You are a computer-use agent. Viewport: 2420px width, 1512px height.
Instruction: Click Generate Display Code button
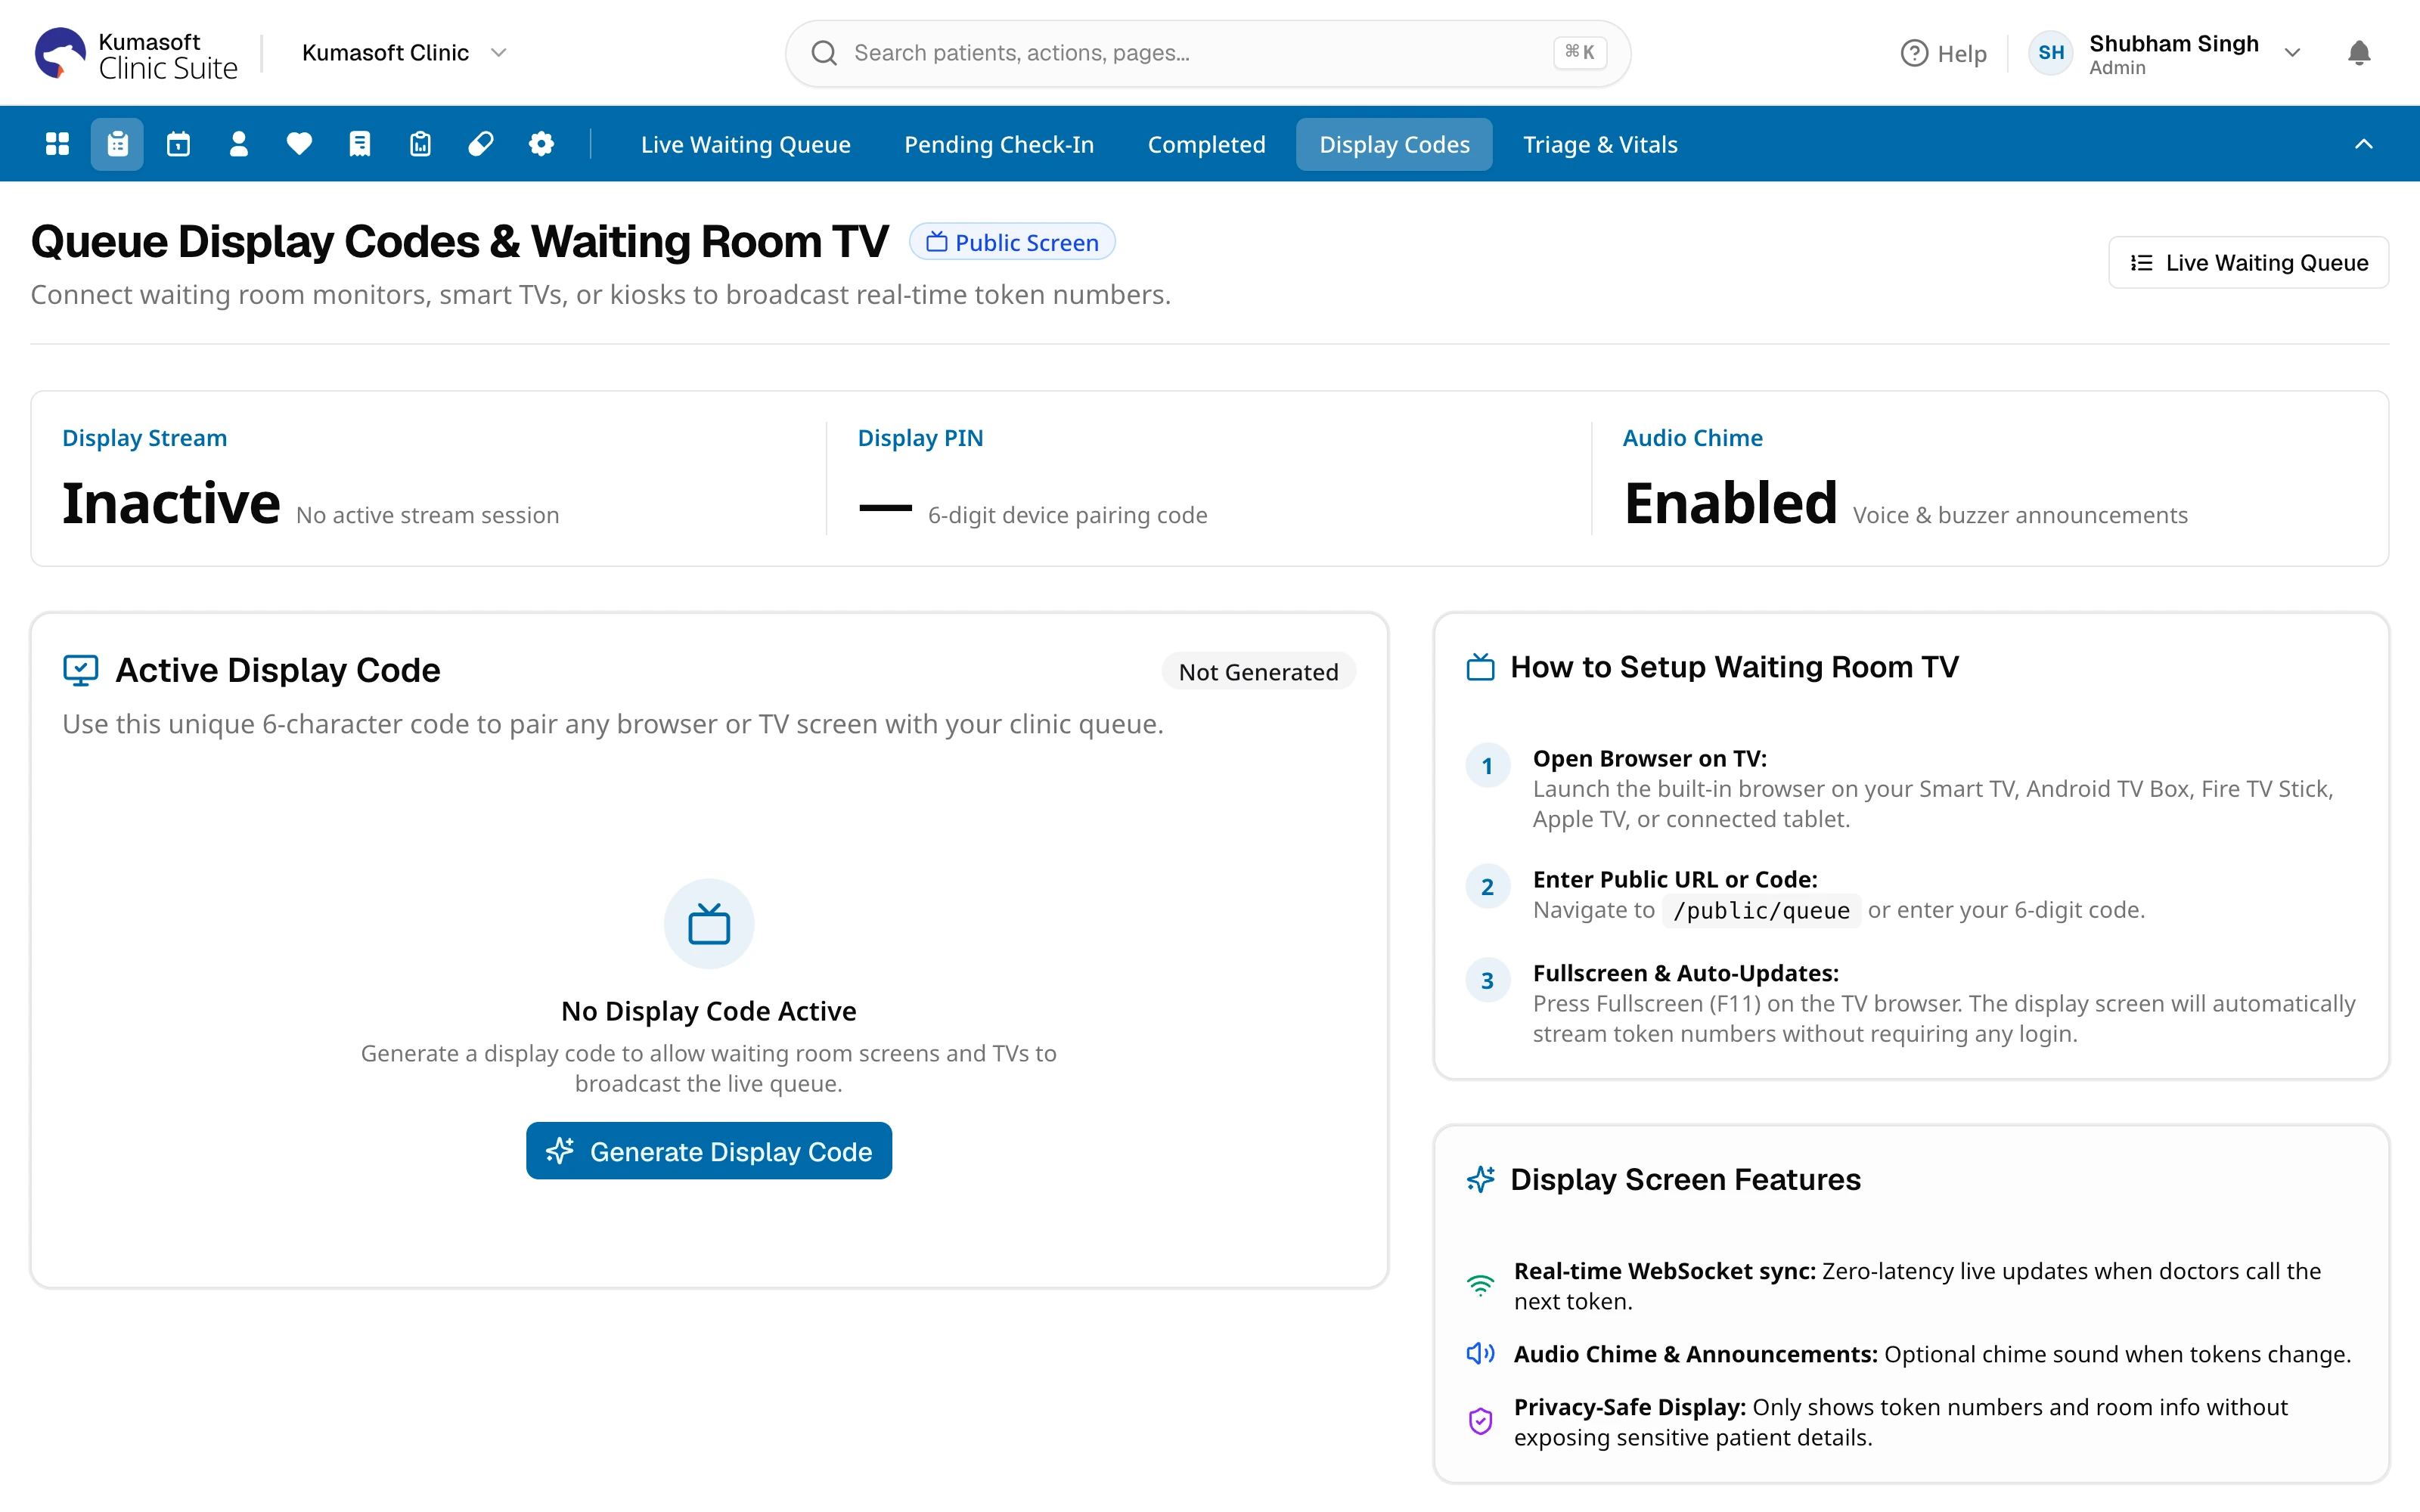coord(709,1151)
